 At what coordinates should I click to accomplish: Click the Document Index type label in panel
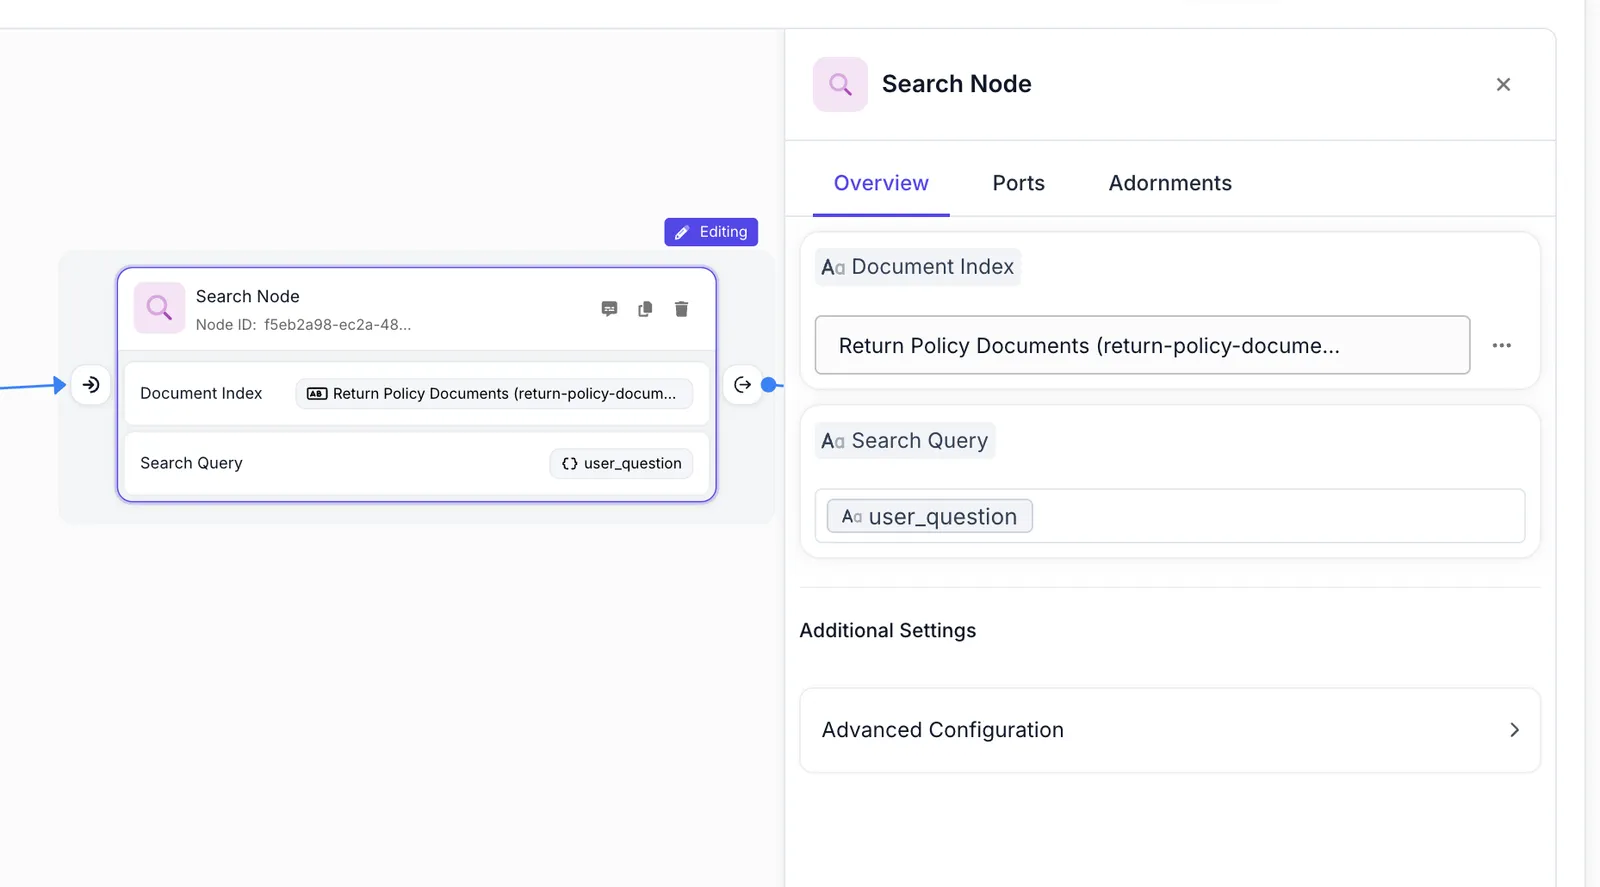[918, 267]
